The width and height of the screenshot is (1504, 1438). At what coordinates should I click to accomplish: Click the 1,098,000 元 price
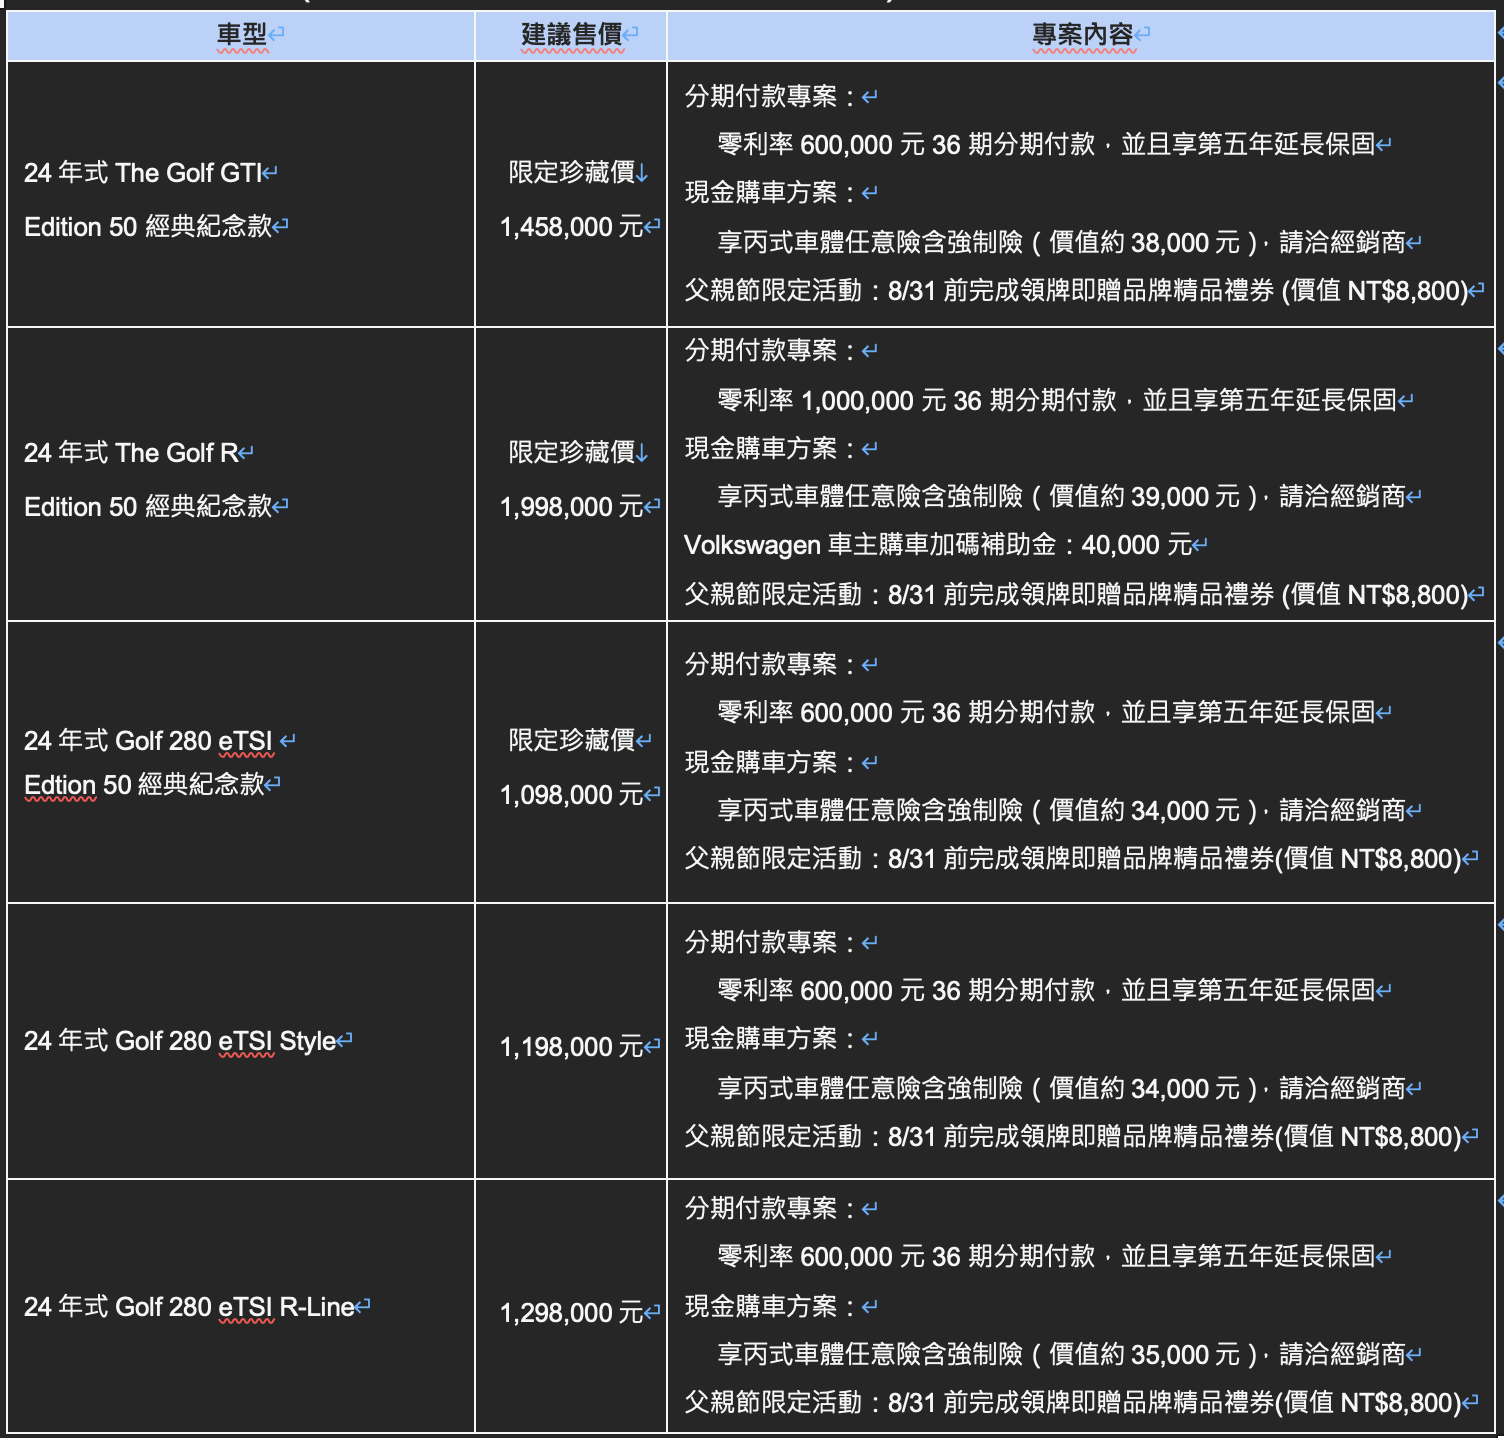point(571,795)
